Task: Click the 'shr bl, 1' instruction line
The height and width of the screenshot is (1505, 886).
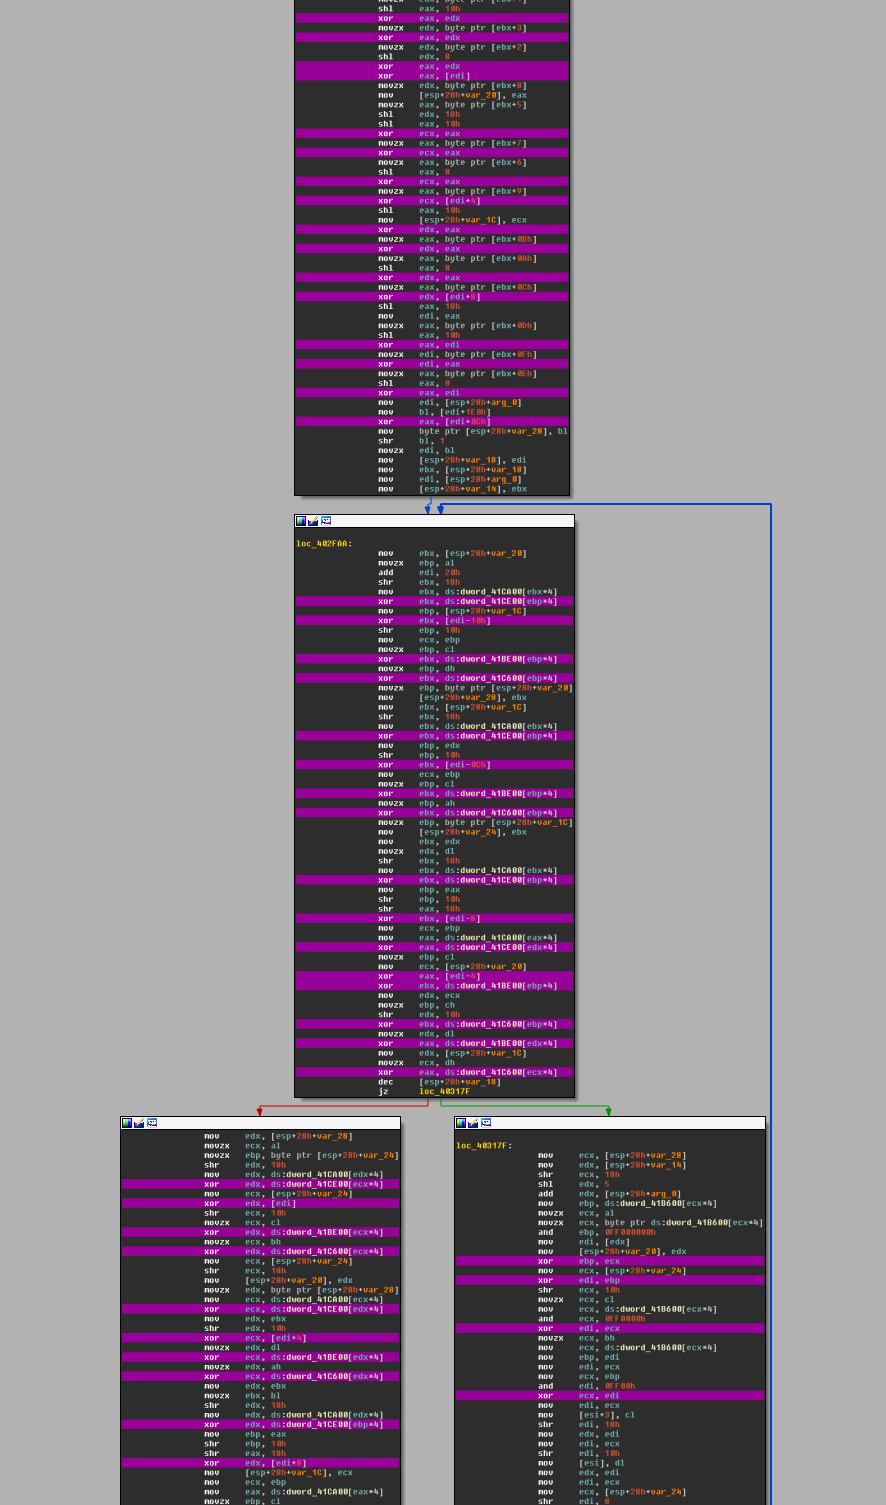Action: point(412,441)
